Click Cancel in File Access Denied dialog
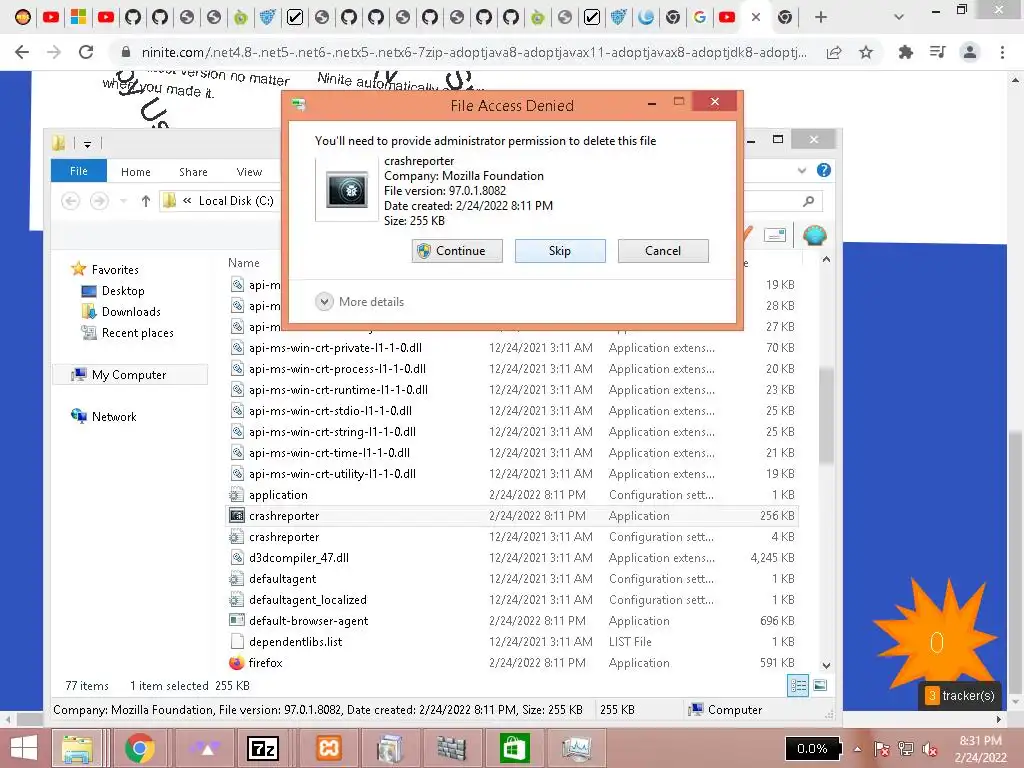The image size is (1024, 768). click(663, 251)
